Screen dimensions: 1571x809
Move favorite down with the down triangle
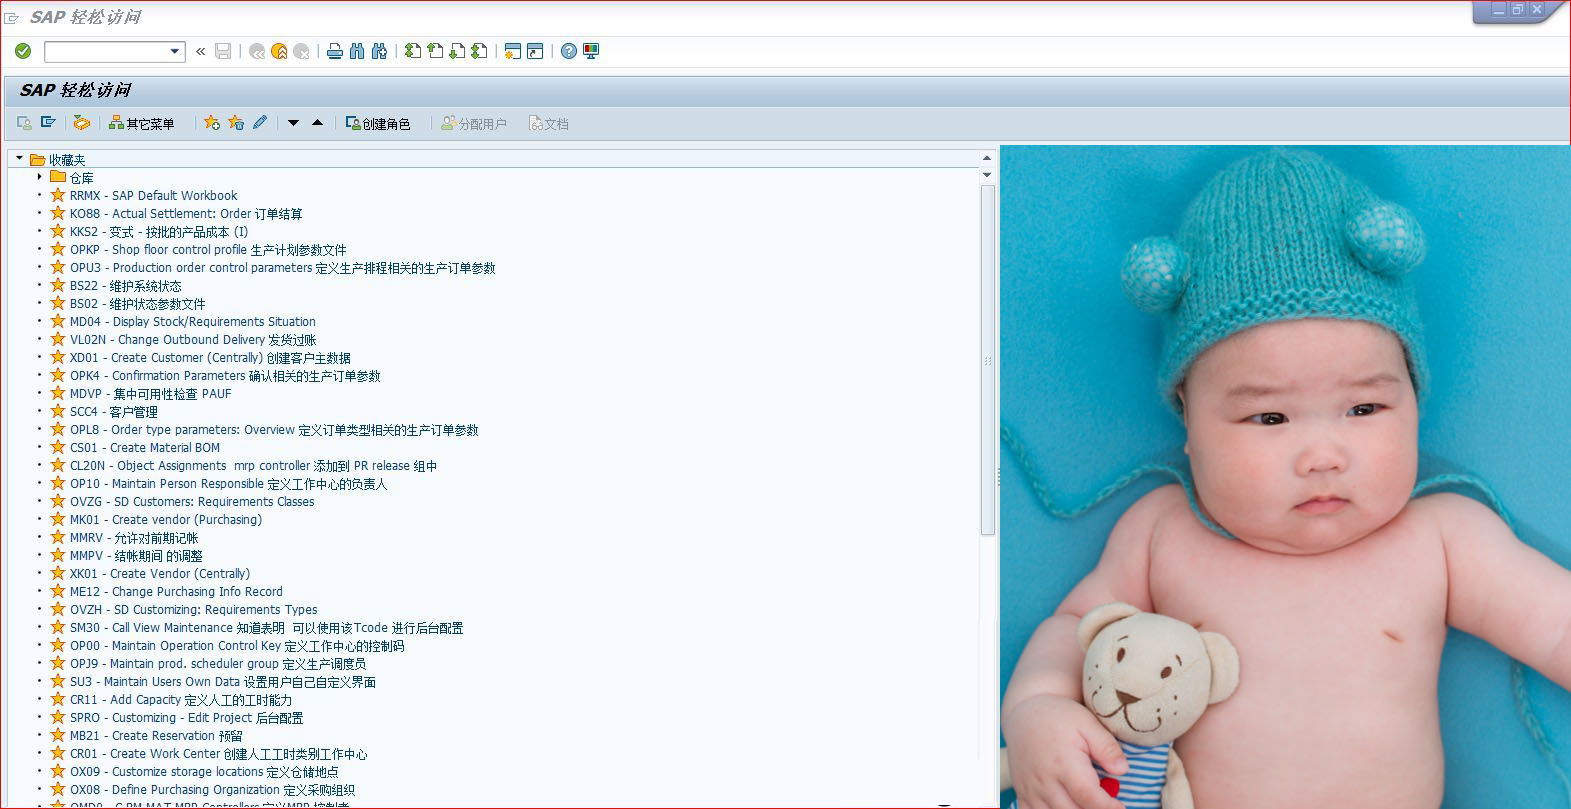point(293,123)
